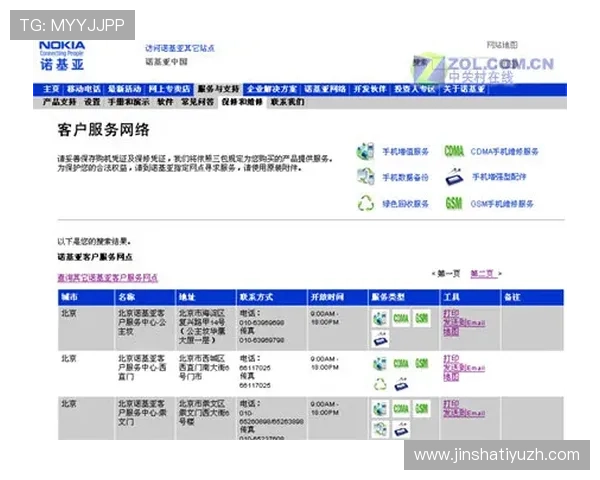Click CDMA icon in 崇文门 row
This screenshot has height=480, width=600.
point(401,409)
